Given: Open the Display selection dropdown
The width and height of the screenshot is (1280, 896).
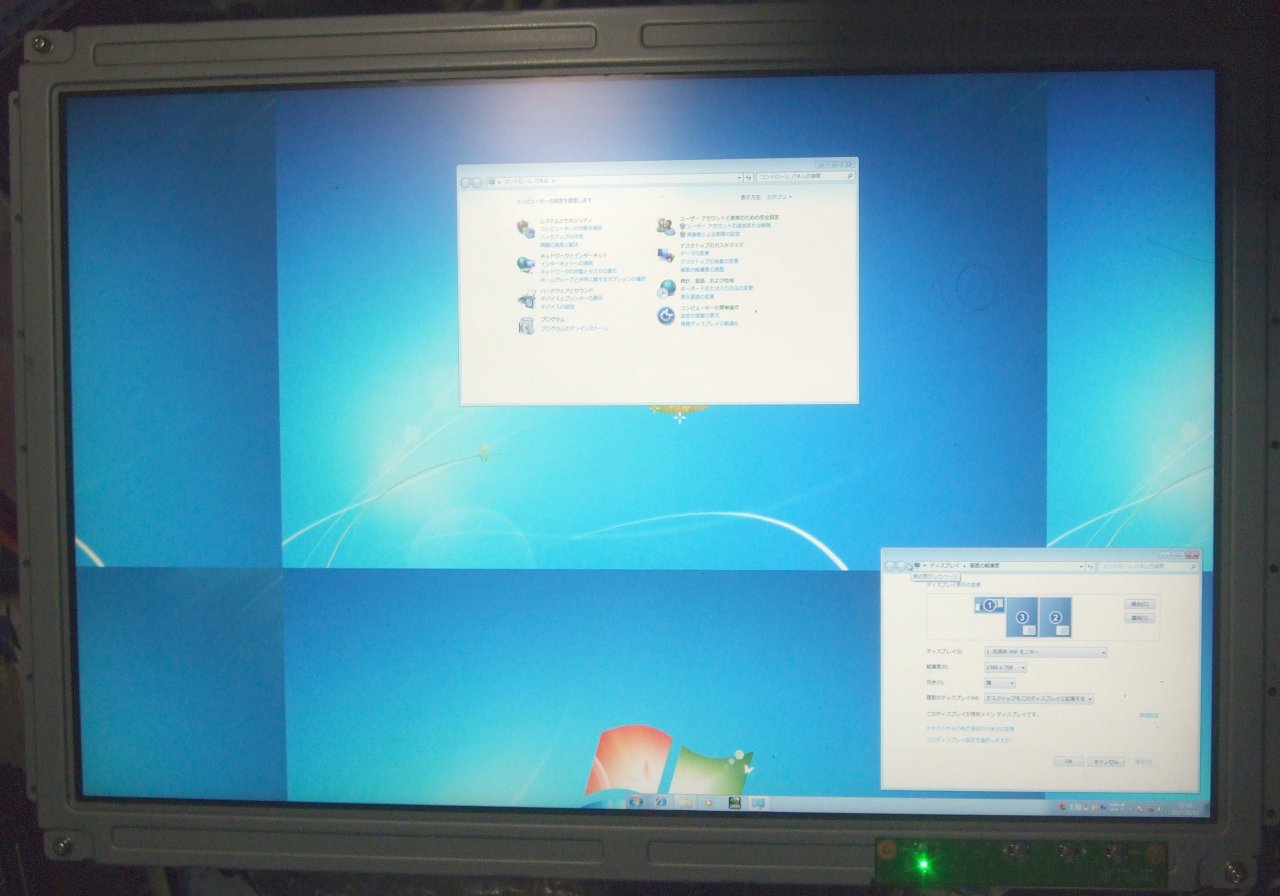Looking at the screenshot, I should (1045, 652).
